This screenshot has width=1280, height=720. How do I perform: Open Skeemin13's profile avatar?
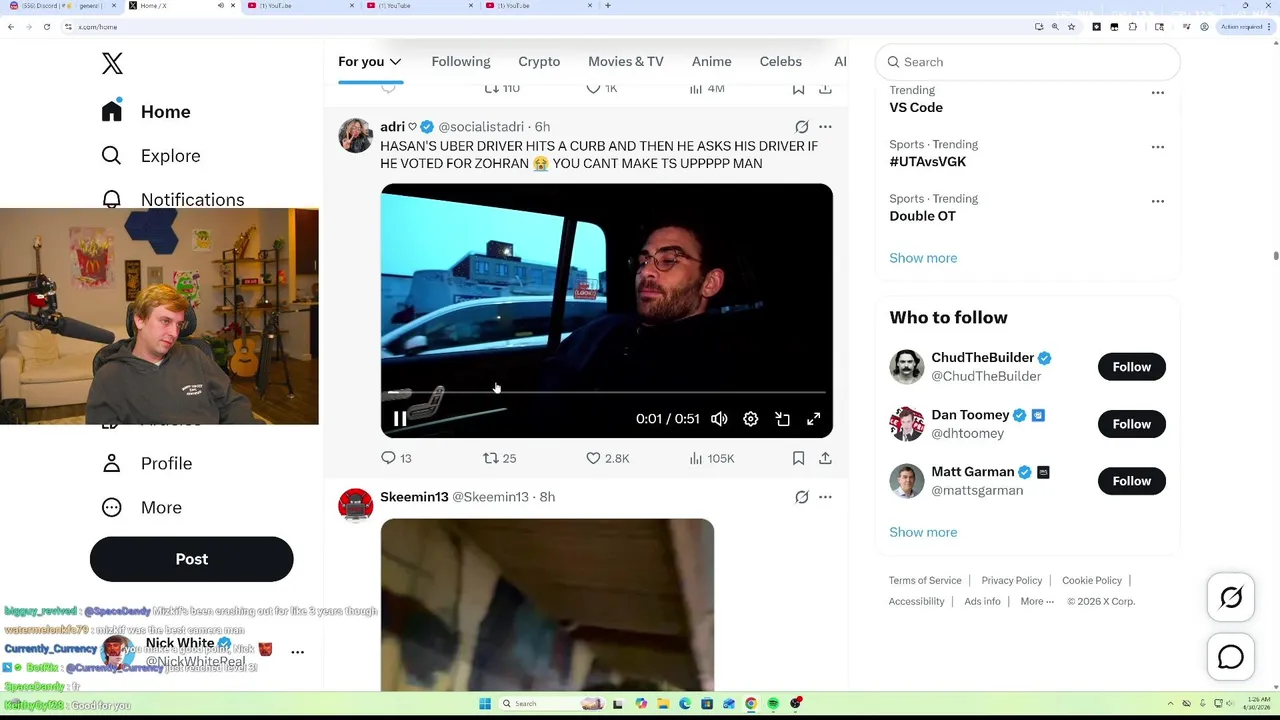[355, 505]
